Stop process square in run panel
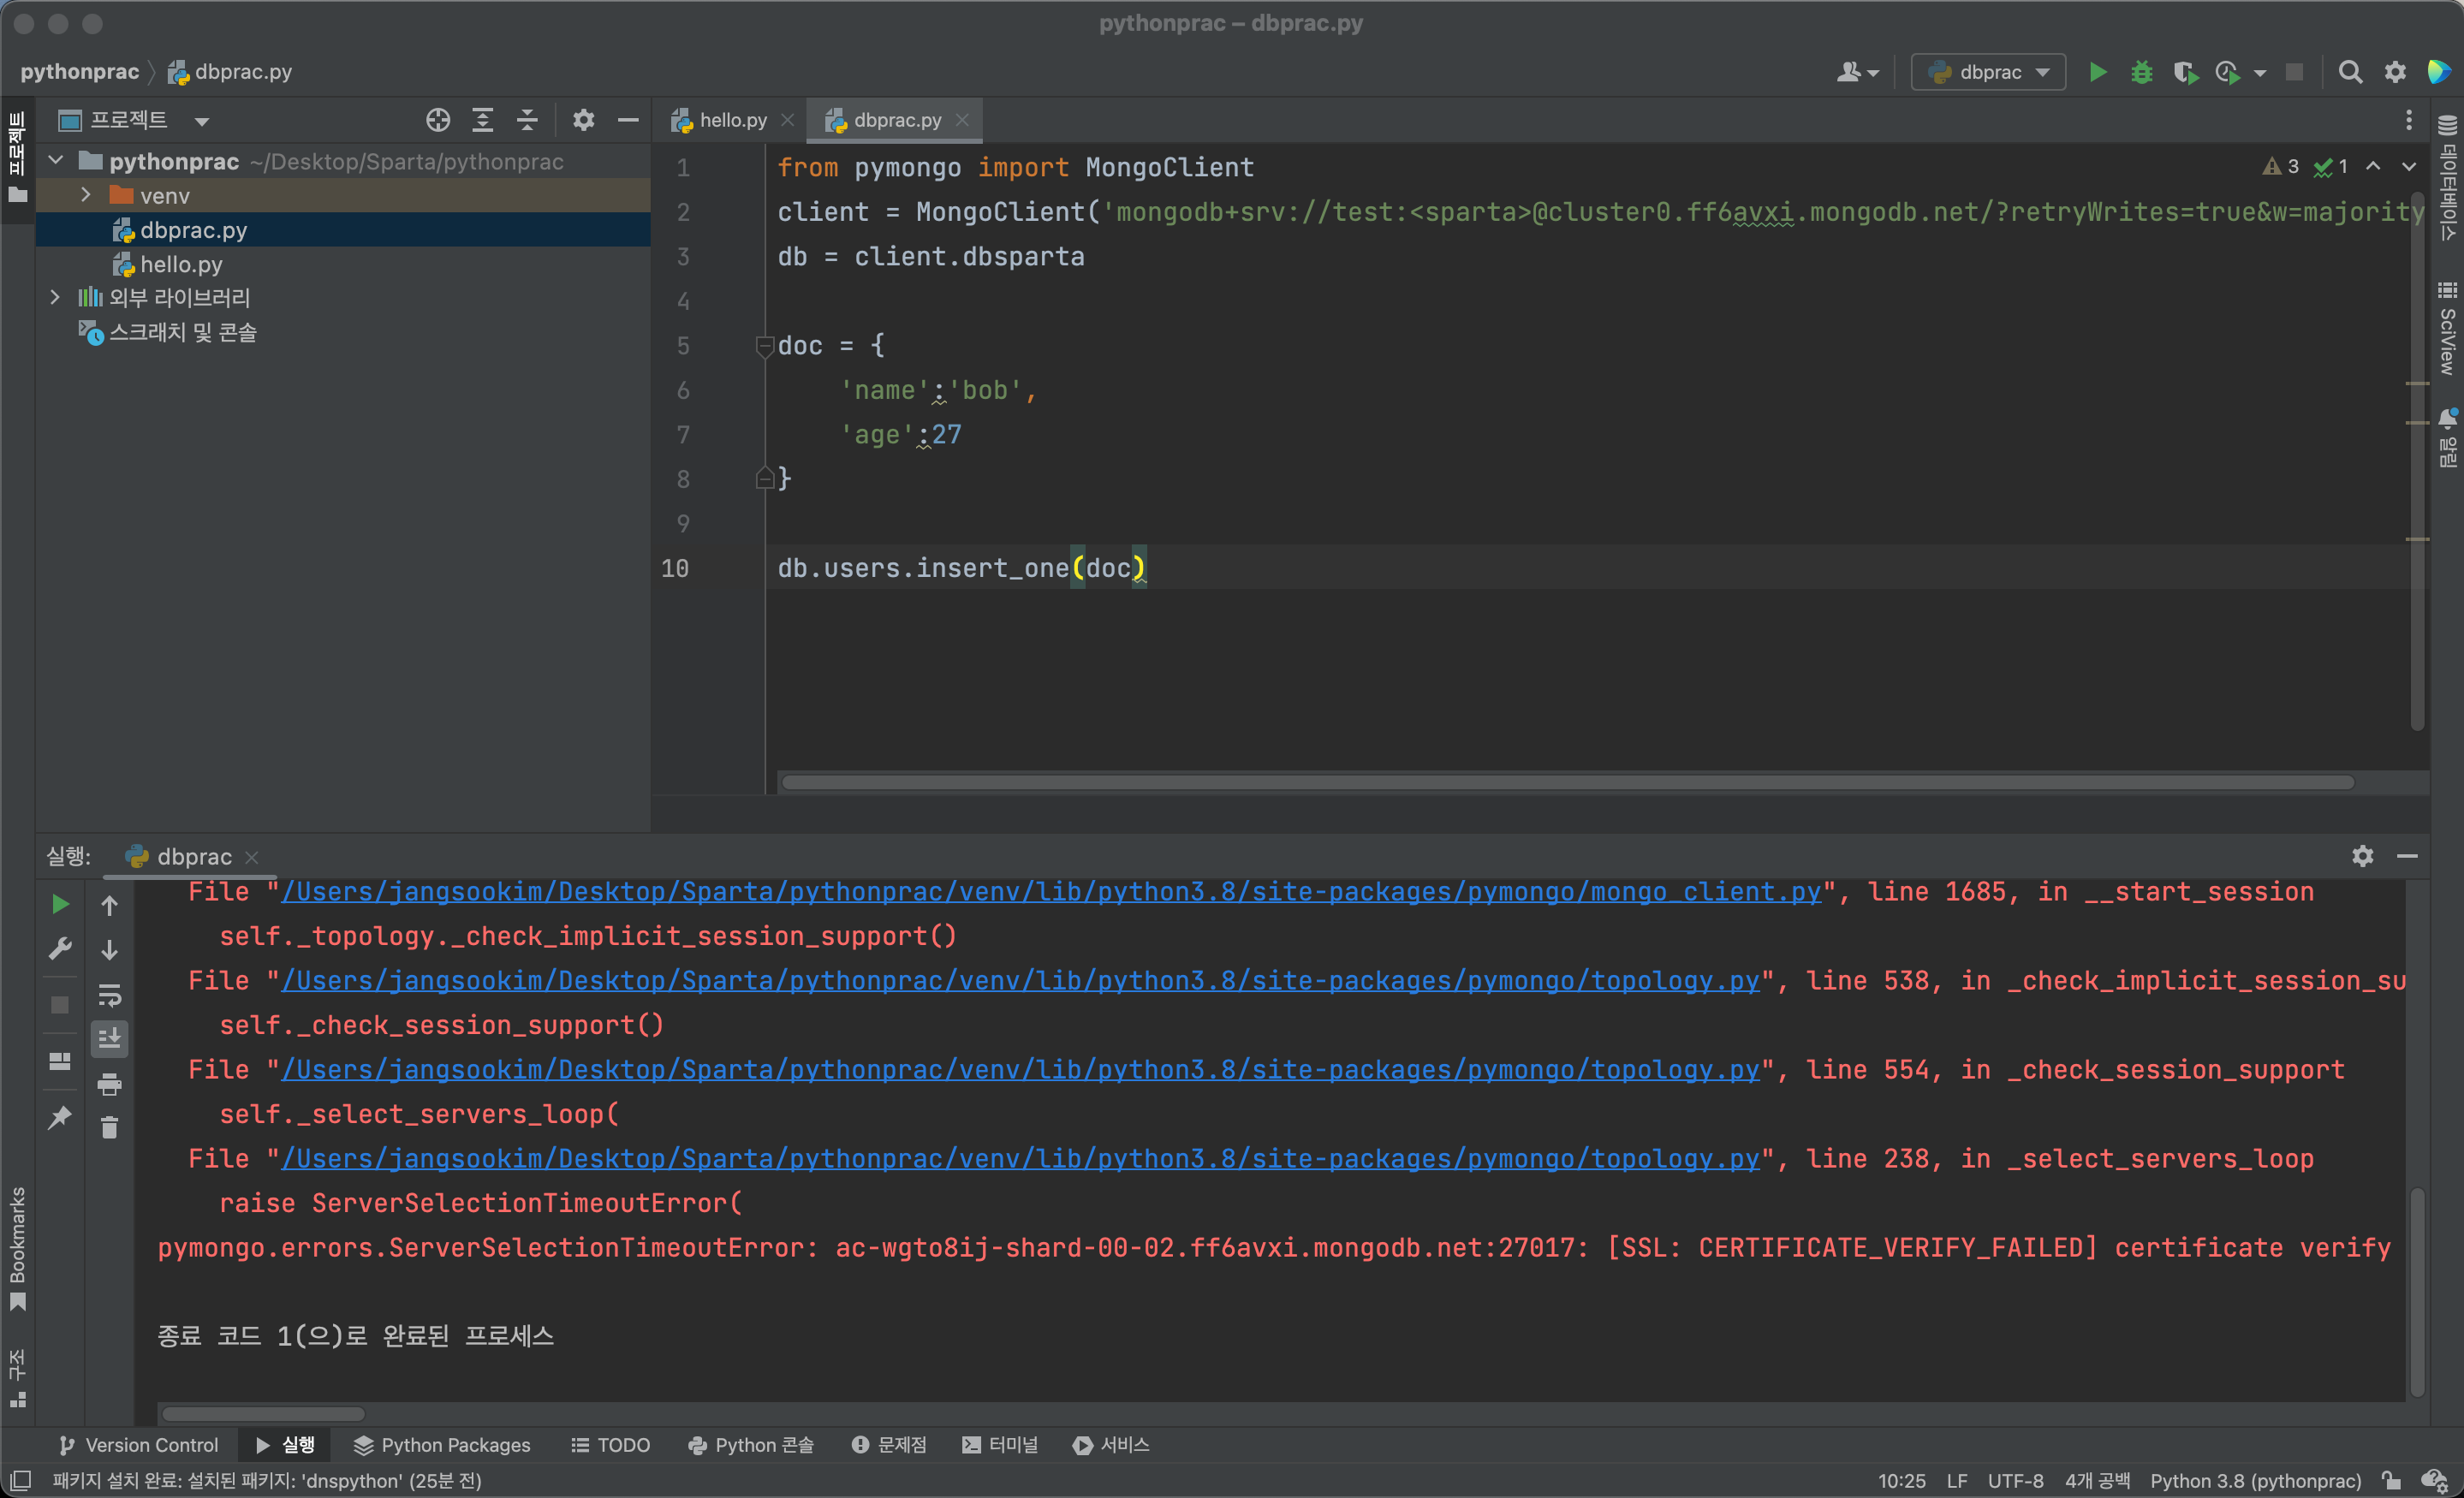This screenshot has height=1498, width=2464. click(x=60, y=1005)
